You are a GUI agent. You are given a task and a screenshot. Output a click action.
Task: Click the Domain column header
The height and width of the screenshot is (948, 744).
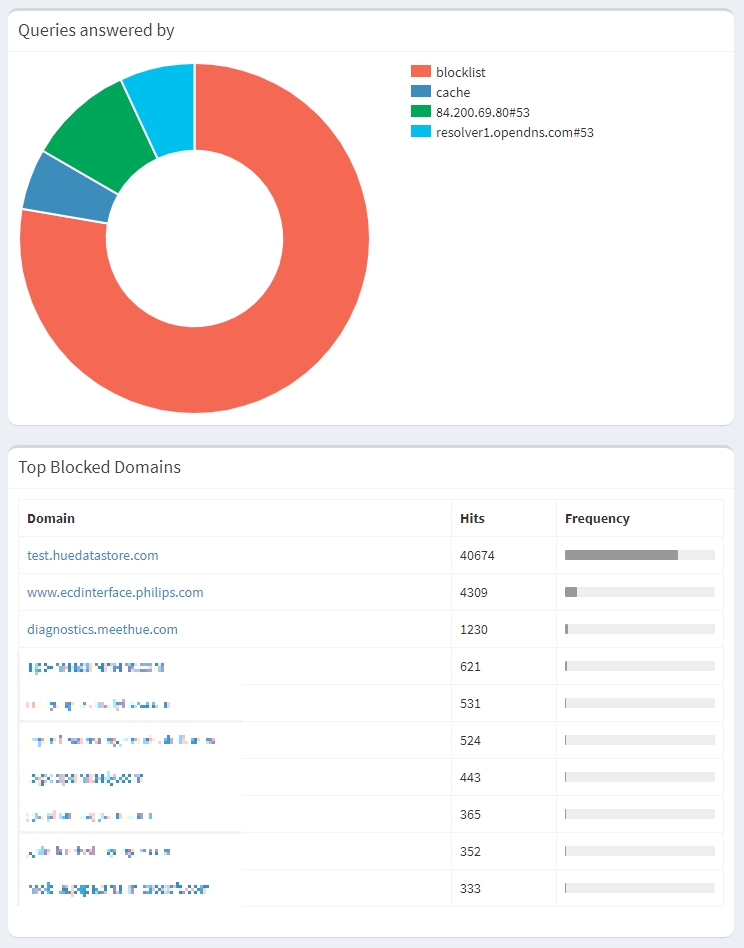(x=51, y=518)
